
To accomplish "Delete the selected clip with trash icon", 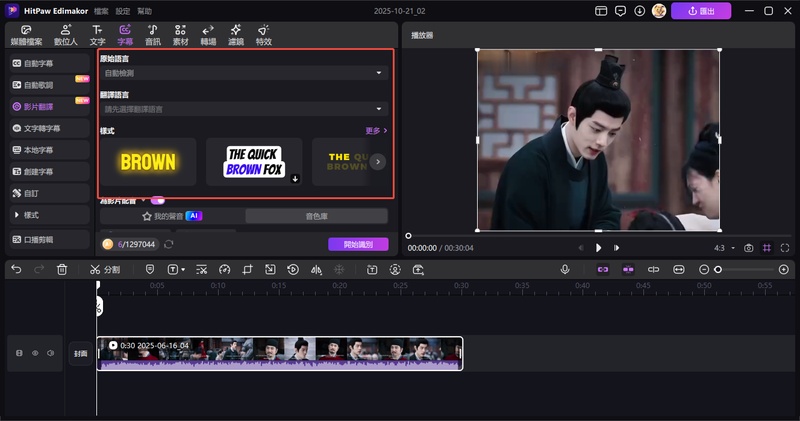I will coord(62,269).
